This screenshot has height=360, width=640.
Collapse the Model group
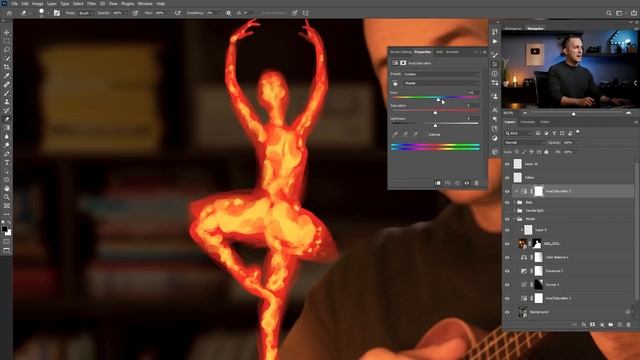(x=515, y=219)
